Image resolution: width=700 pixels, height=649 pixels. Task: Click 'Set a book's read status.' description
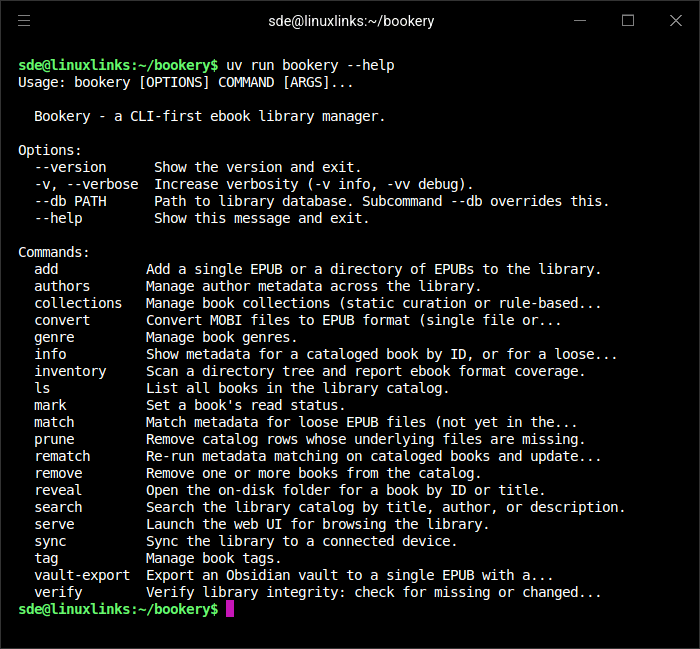click(246, 405)
